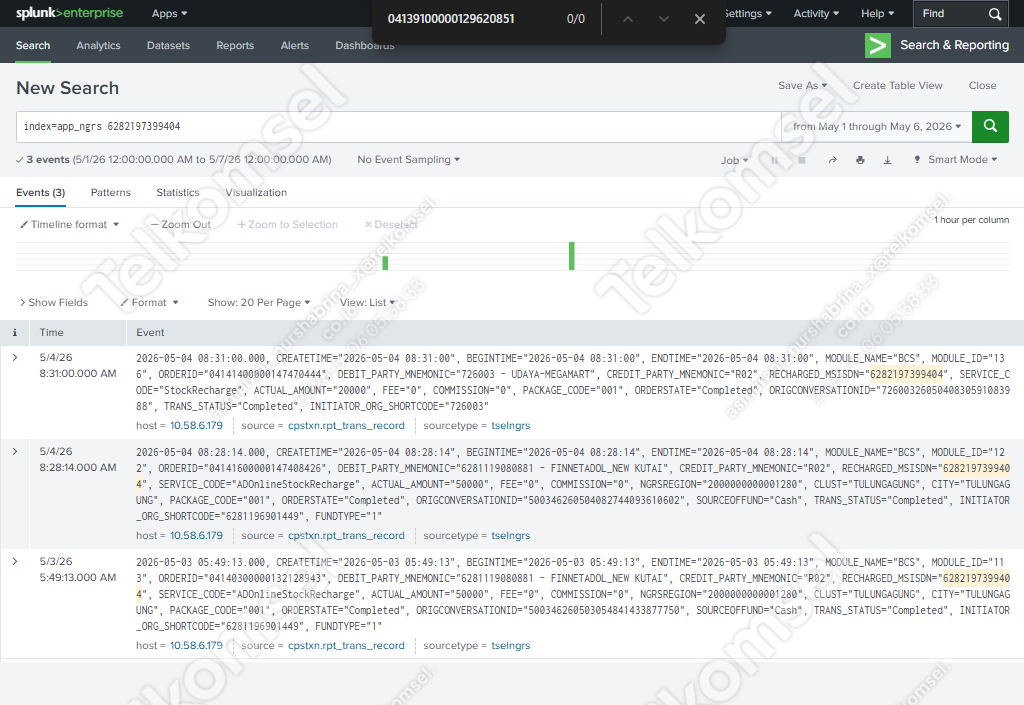Viewport: 1024px width, 705px height.
Task: Click the Close button near Save As
Action: 982,86
